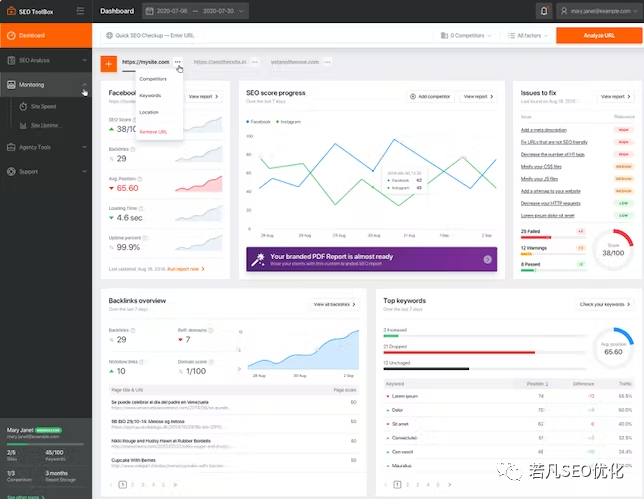Expand the SEO Analysis sidebar section
The width and height of the screenshot is (644, 499).
(46, 60)
